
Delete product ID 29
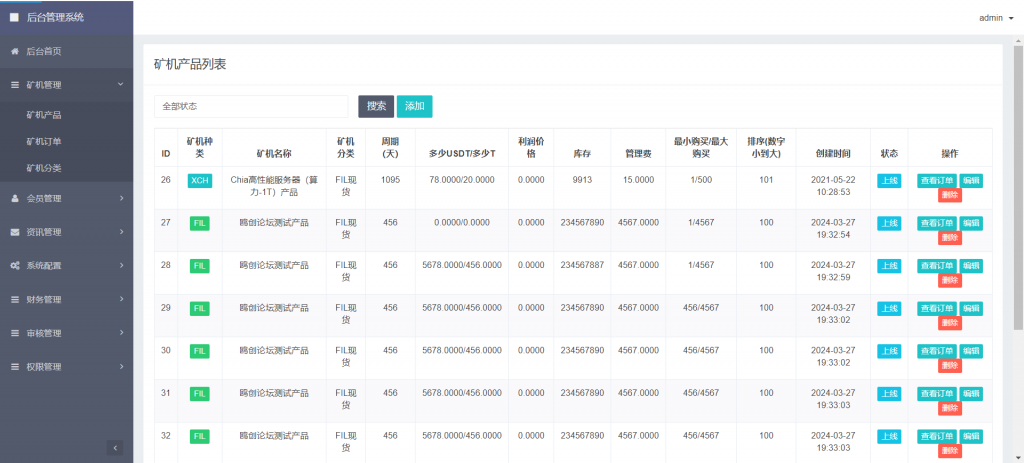point(950,323)
